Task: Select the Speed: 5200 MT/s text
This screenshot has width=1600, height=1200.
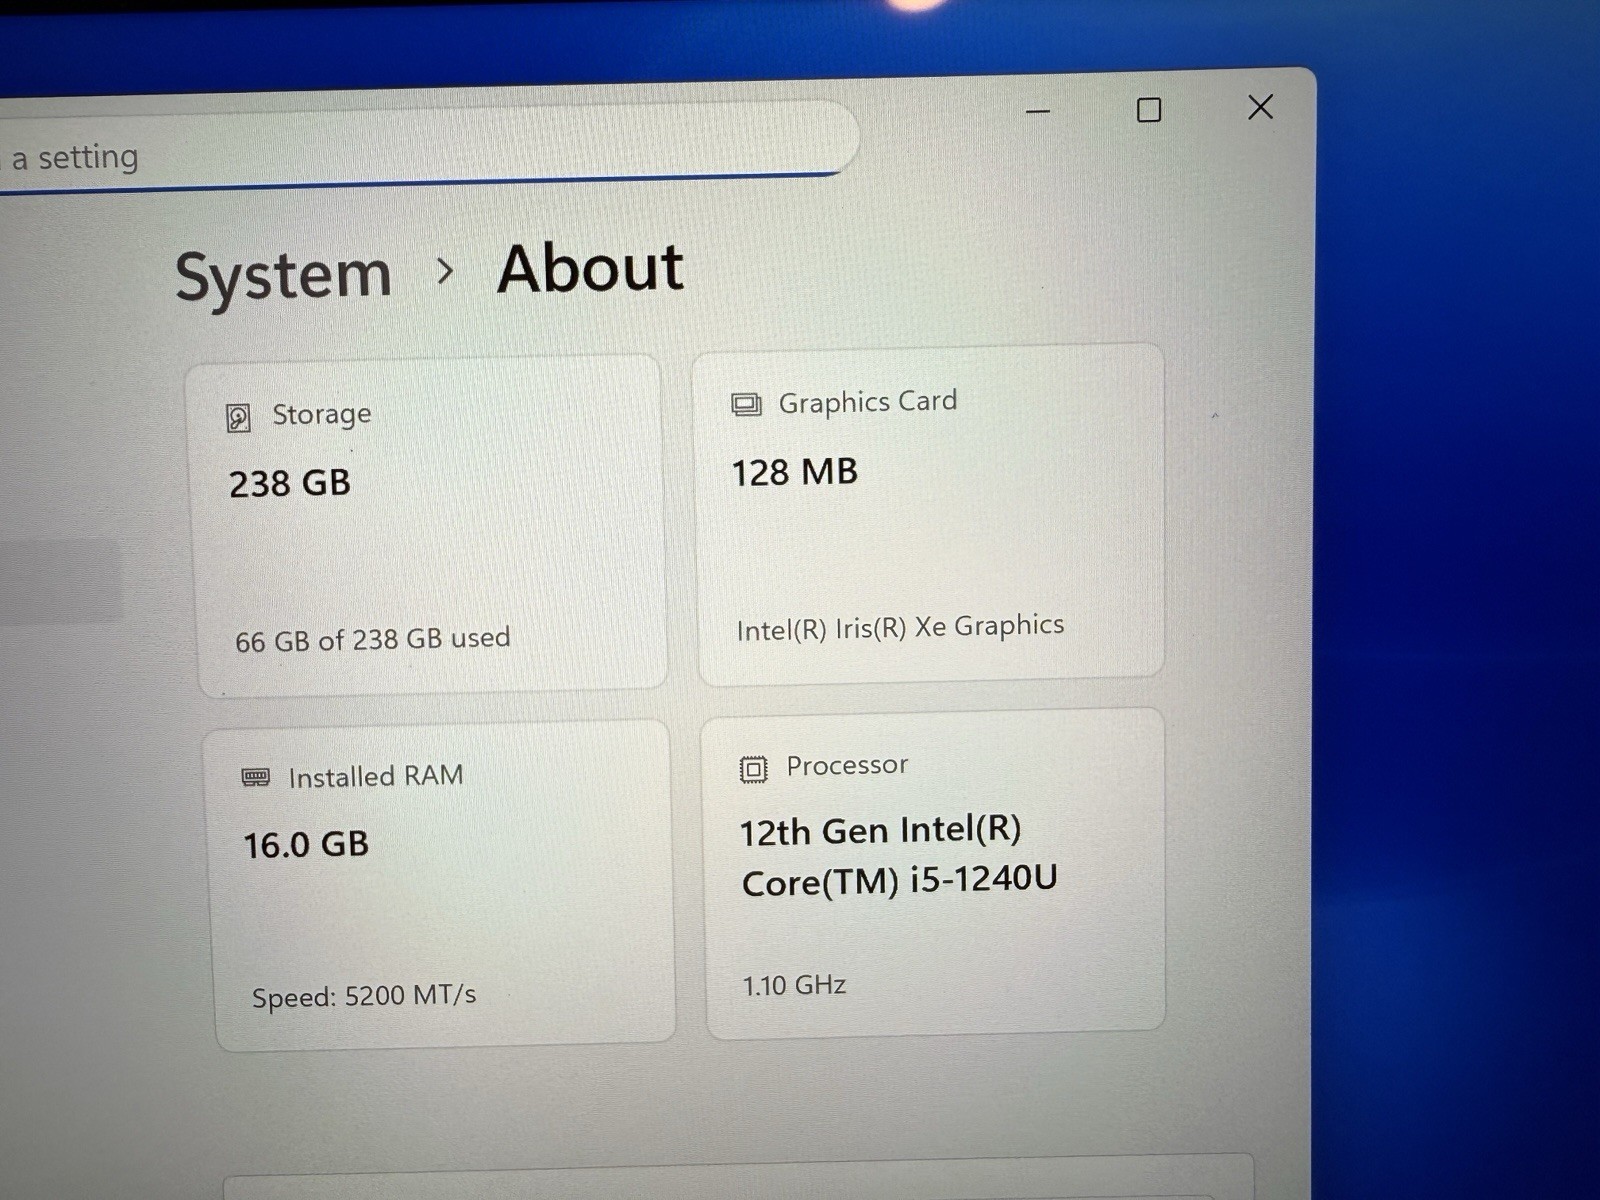Action: pos(364,996)
